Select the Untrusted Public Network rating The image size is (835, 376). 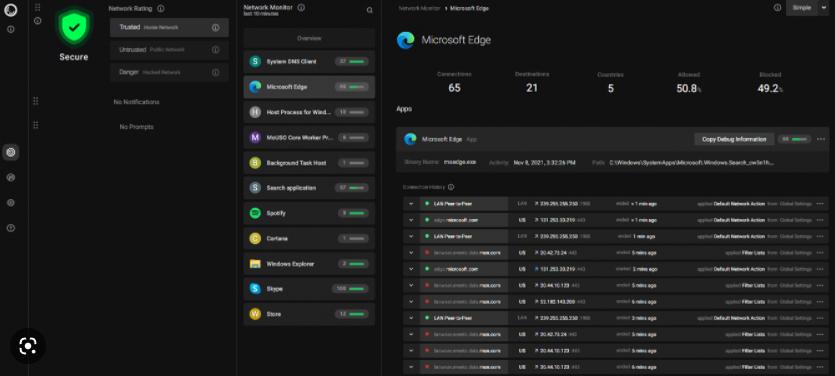click(169, 50)
